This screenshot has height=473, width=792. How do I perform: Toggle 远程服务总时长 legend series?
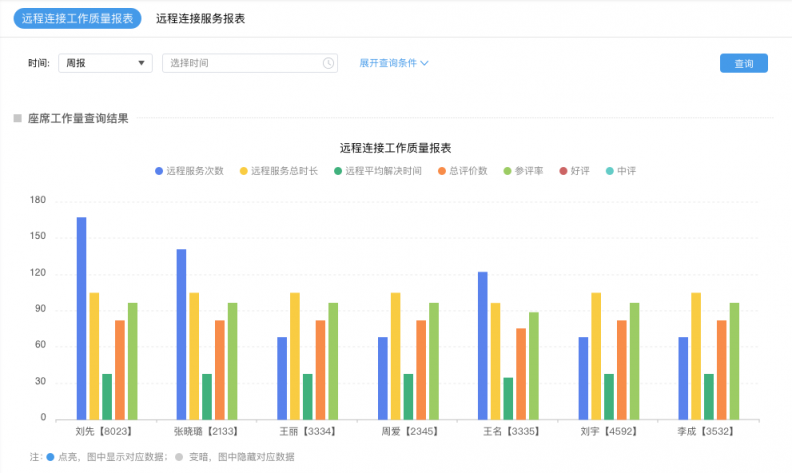[x=279, y=171]
